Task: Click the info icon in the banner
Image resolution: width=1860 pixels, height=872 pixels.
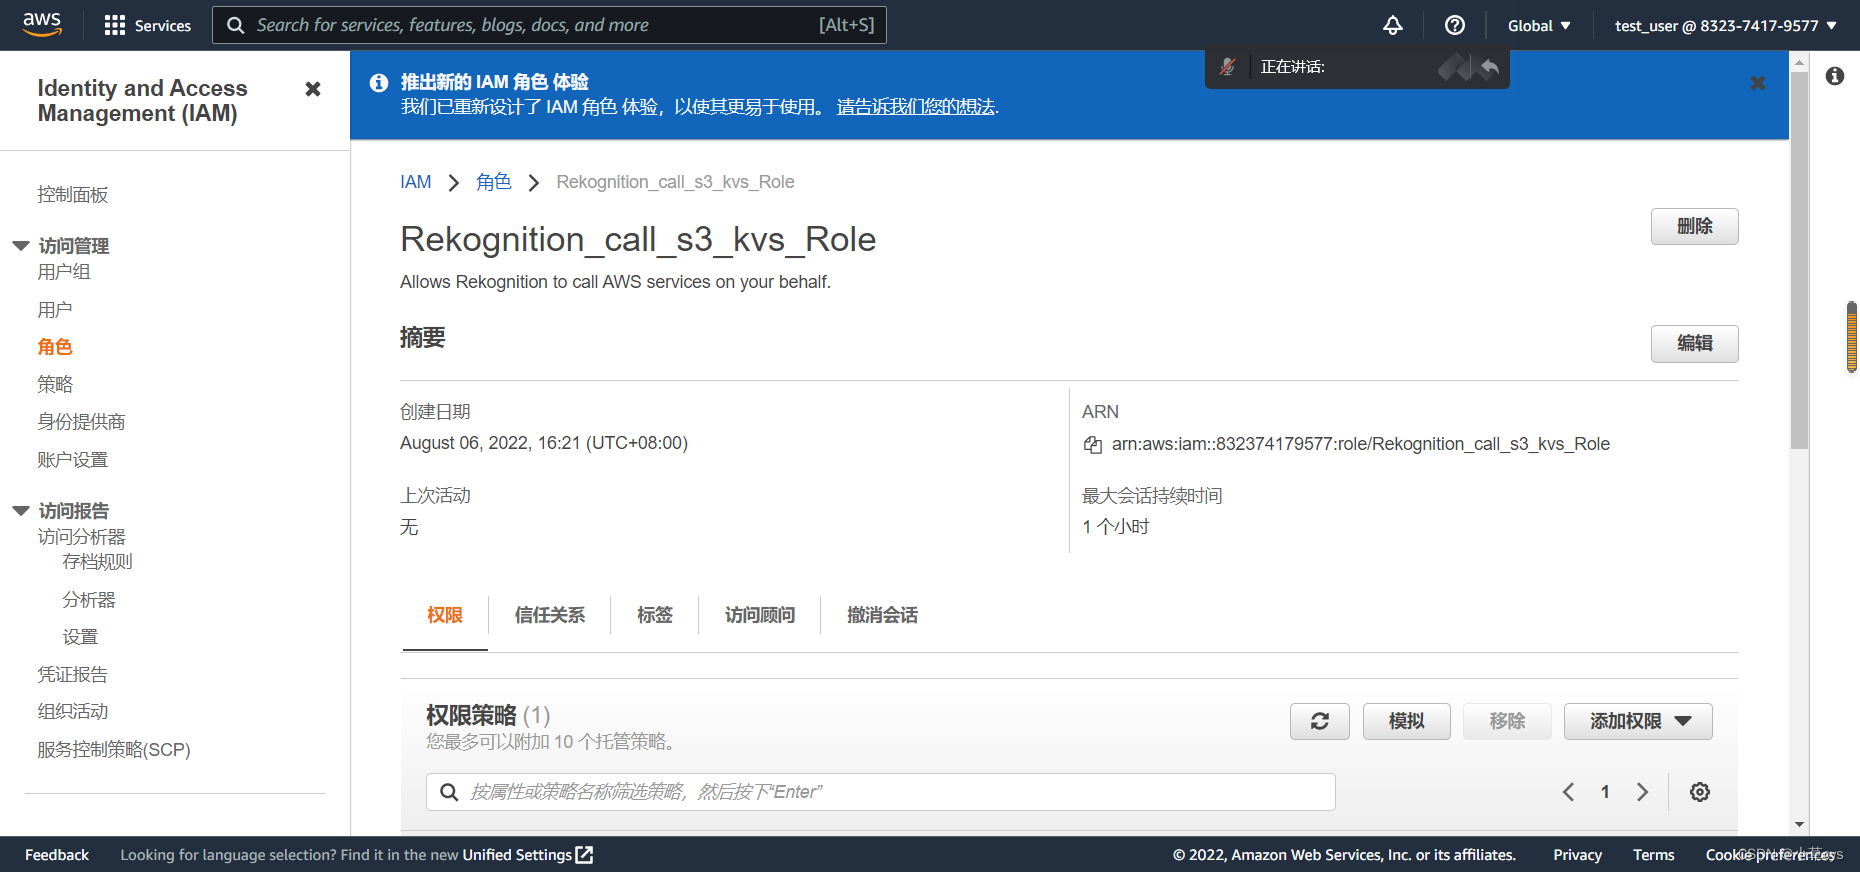Action: 379,83
